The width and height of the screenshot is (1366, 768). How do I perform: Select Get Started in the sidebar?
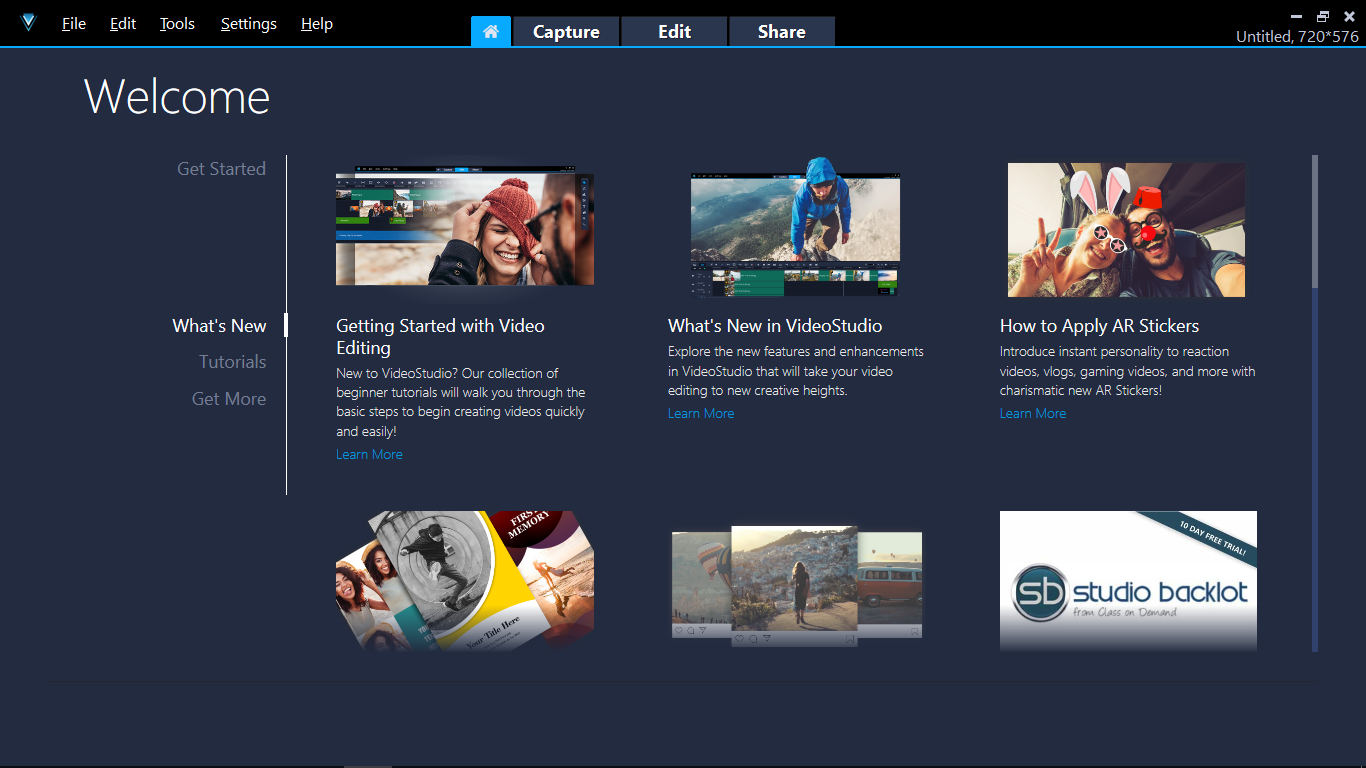pos(221,169)
